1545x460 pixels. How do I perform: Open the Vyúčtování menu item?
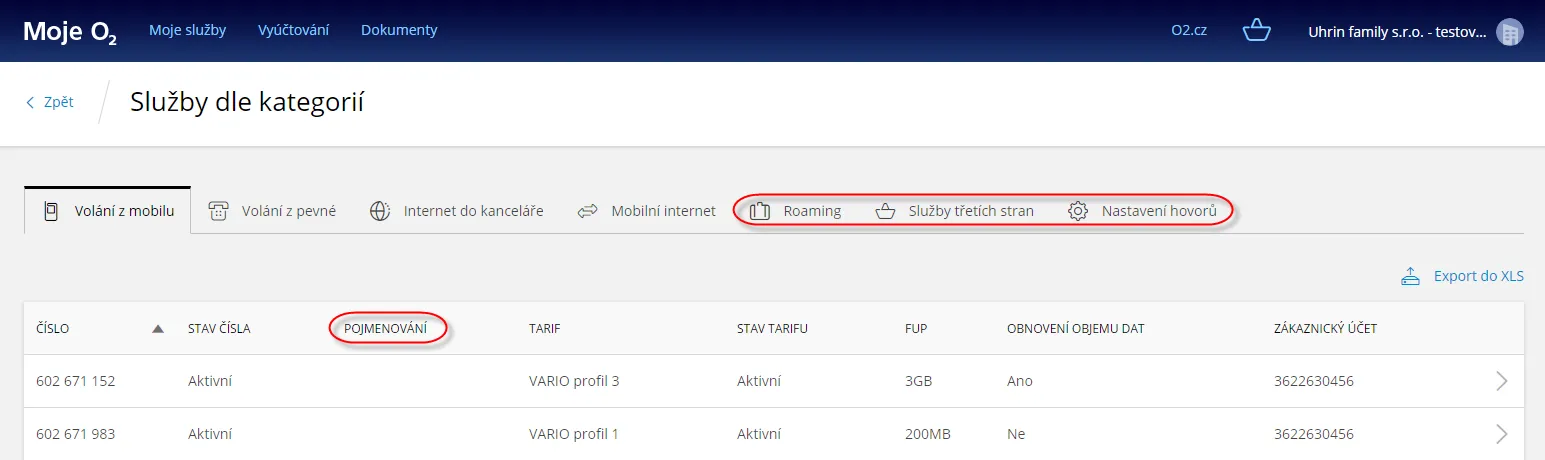(x=293, y=30)
